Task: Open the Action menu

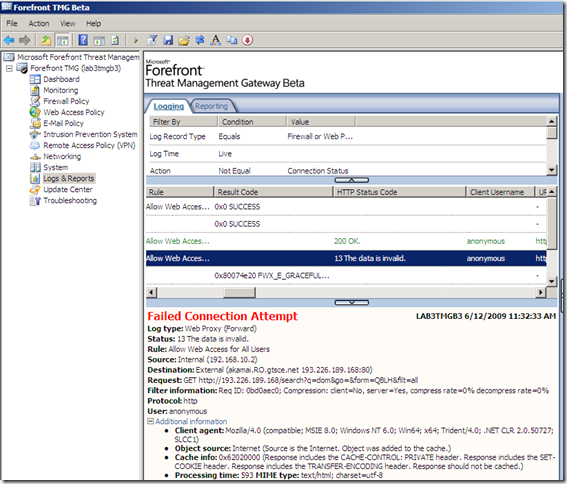Action: point(39,24)
